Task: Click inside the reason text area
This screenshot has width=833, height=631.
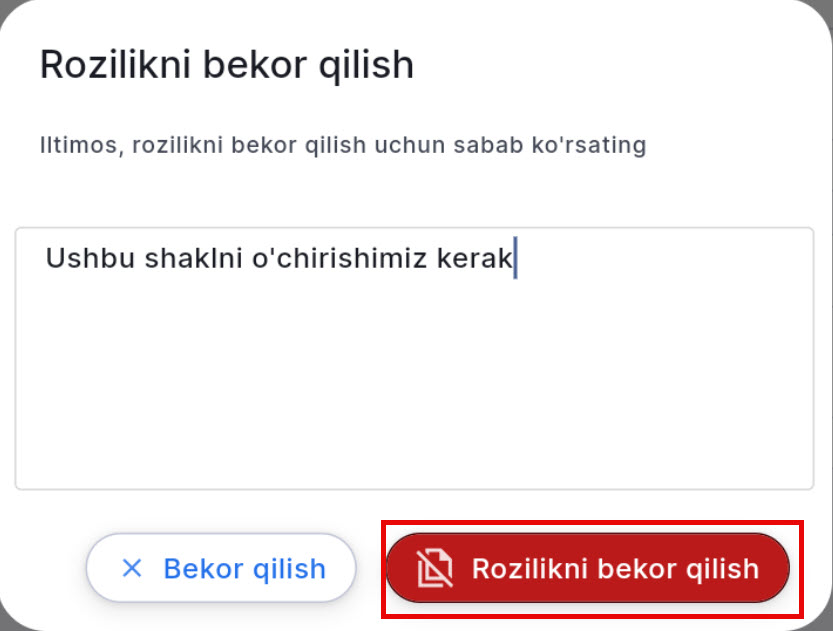Action: 416,360
